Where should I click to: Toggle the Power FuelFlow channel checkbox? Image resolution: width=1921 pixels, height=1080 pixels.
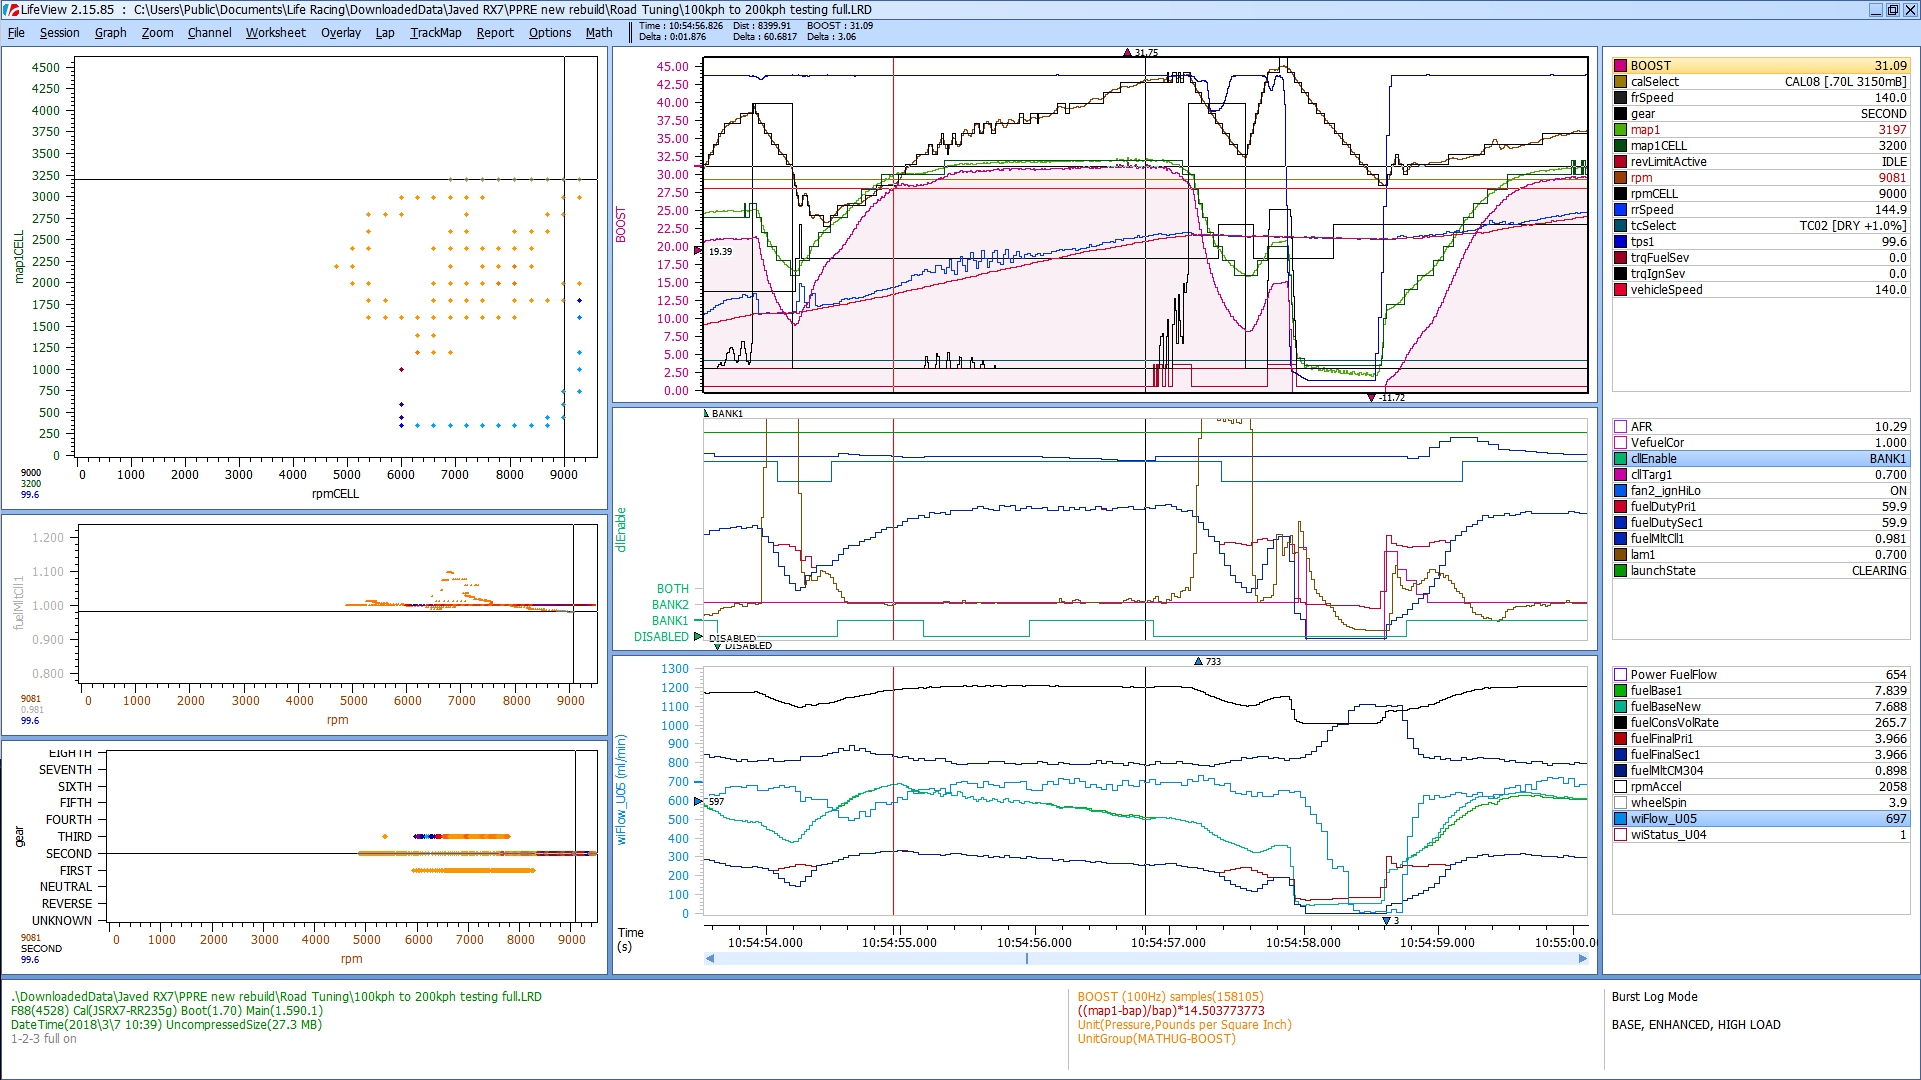pyautogui.click(x=1620, y=675)
